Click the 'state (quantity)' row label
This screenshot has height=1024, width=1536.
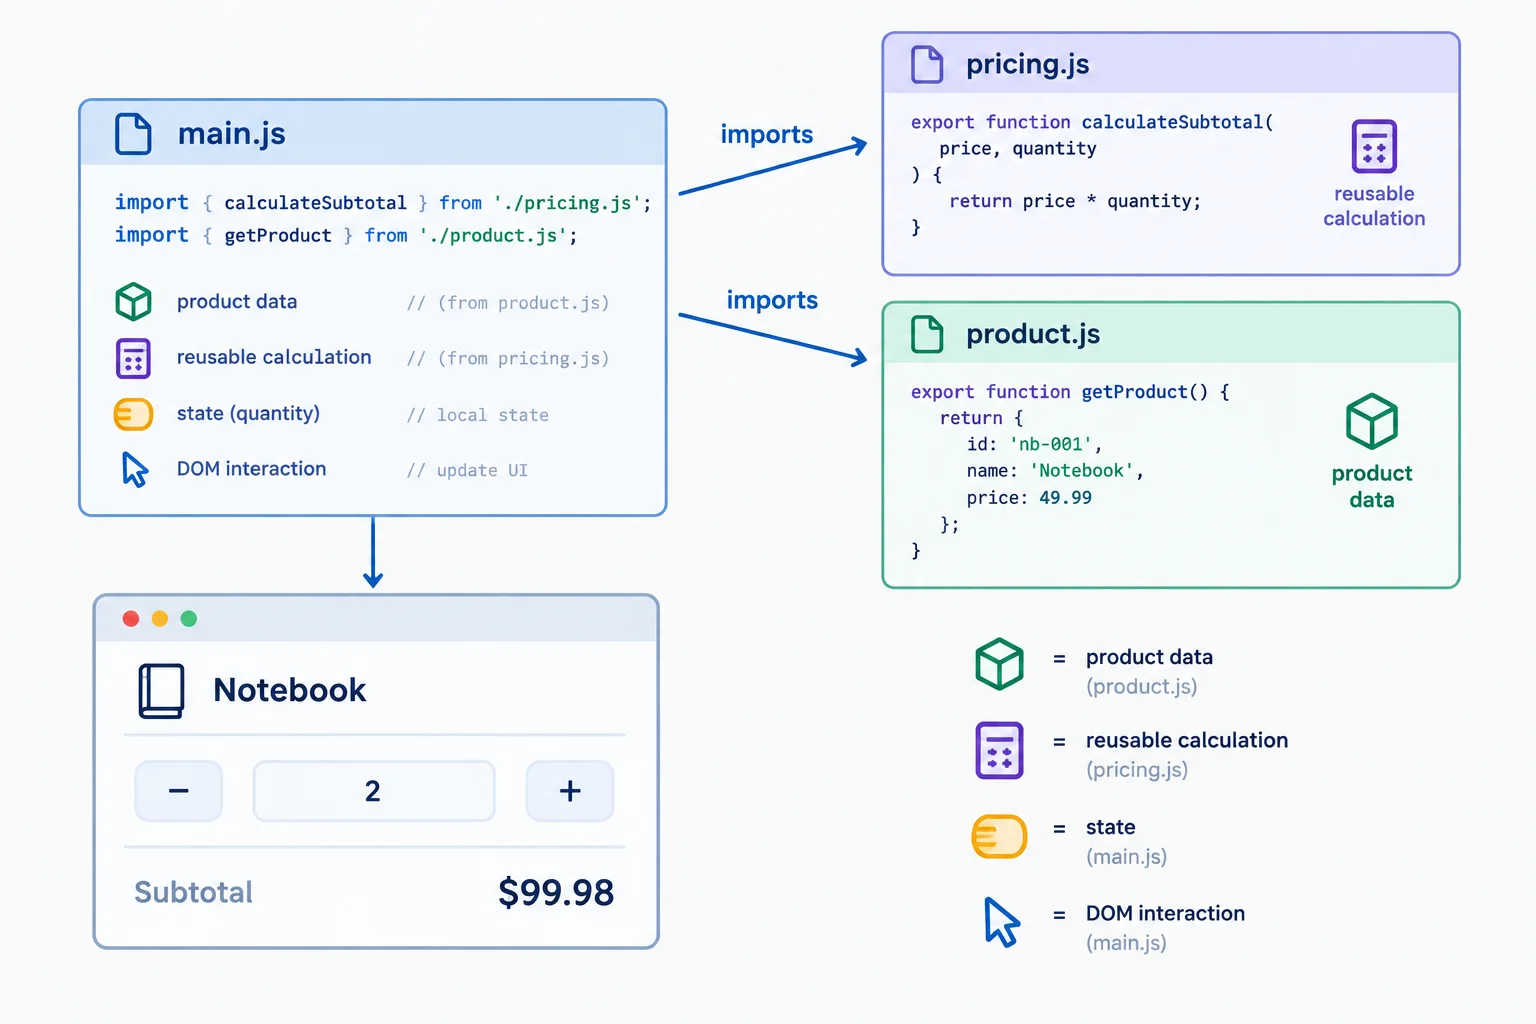(x=248, y=414)
